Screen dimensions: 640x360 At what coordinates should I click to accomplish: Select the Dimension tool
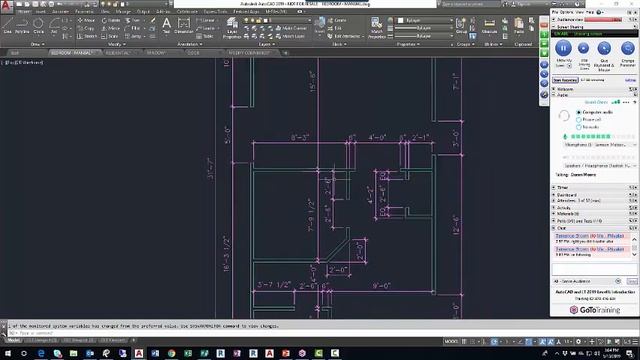pyautogui.click(x=184, y=25)
